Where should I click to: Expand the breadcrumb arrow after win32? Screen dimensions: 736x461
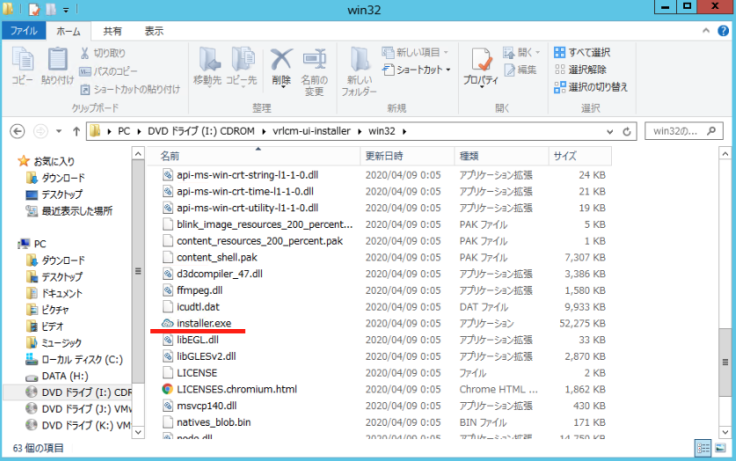pyautogui.click(x=404, y=131)
